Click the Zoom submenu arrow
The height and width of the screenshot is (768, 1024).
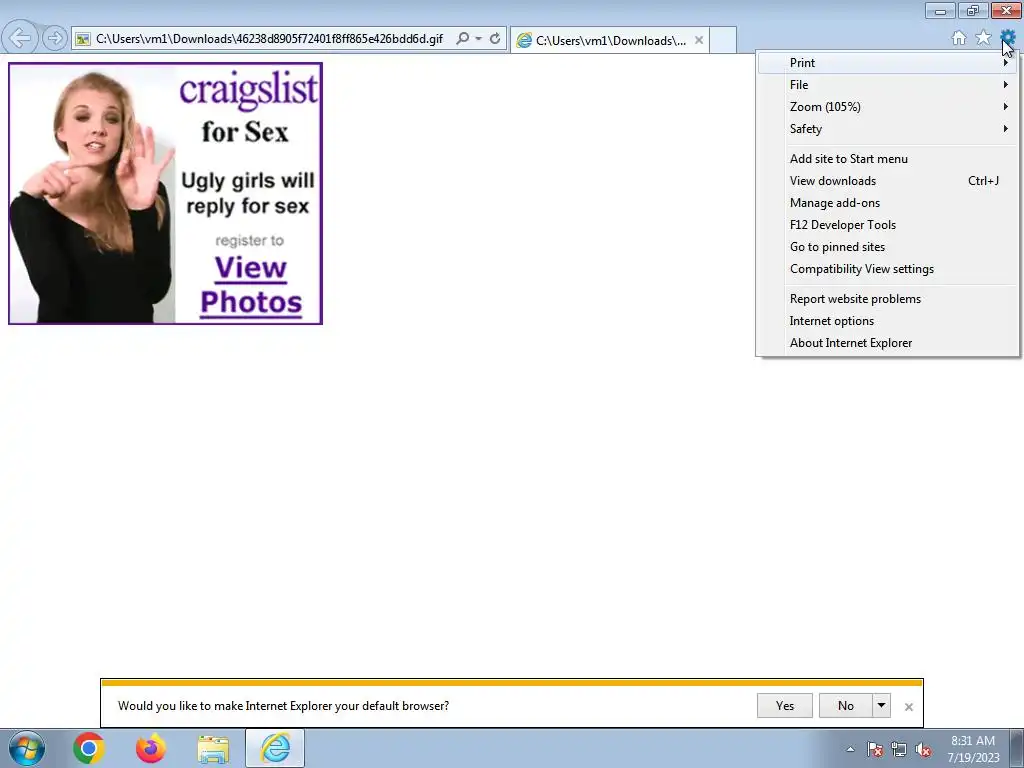coord(1006,107)
